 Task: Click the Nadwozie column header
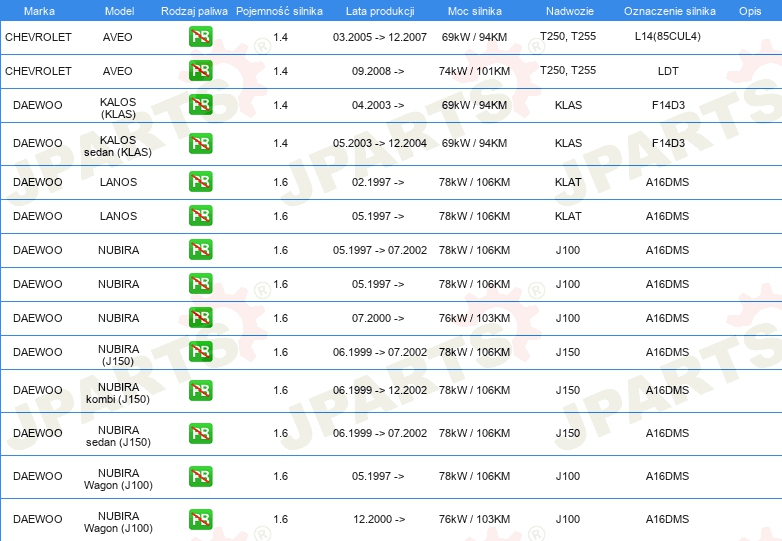570,11
